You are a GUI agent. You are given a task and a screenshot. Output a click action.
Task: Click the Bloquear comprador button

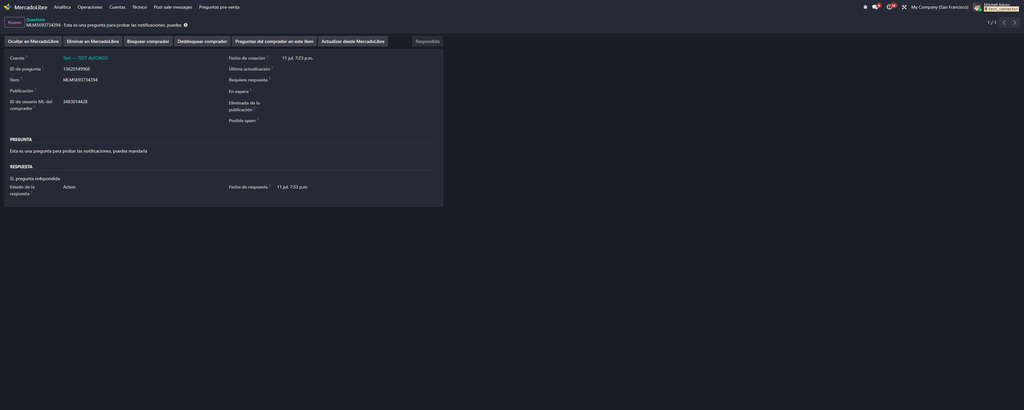148,41
